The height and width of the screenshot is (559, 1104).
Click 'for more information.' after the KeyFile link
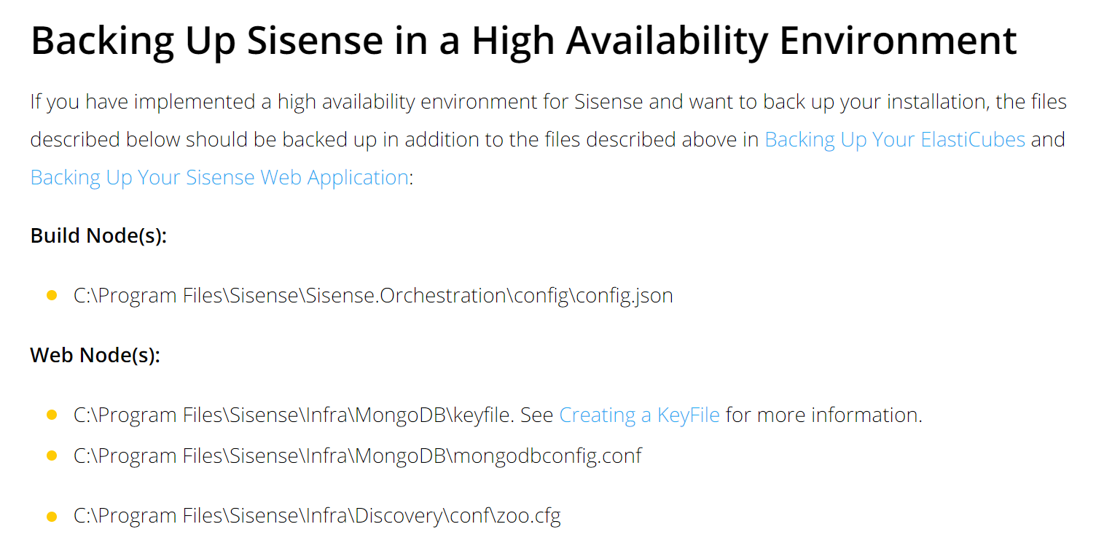[x=824, y=415]
